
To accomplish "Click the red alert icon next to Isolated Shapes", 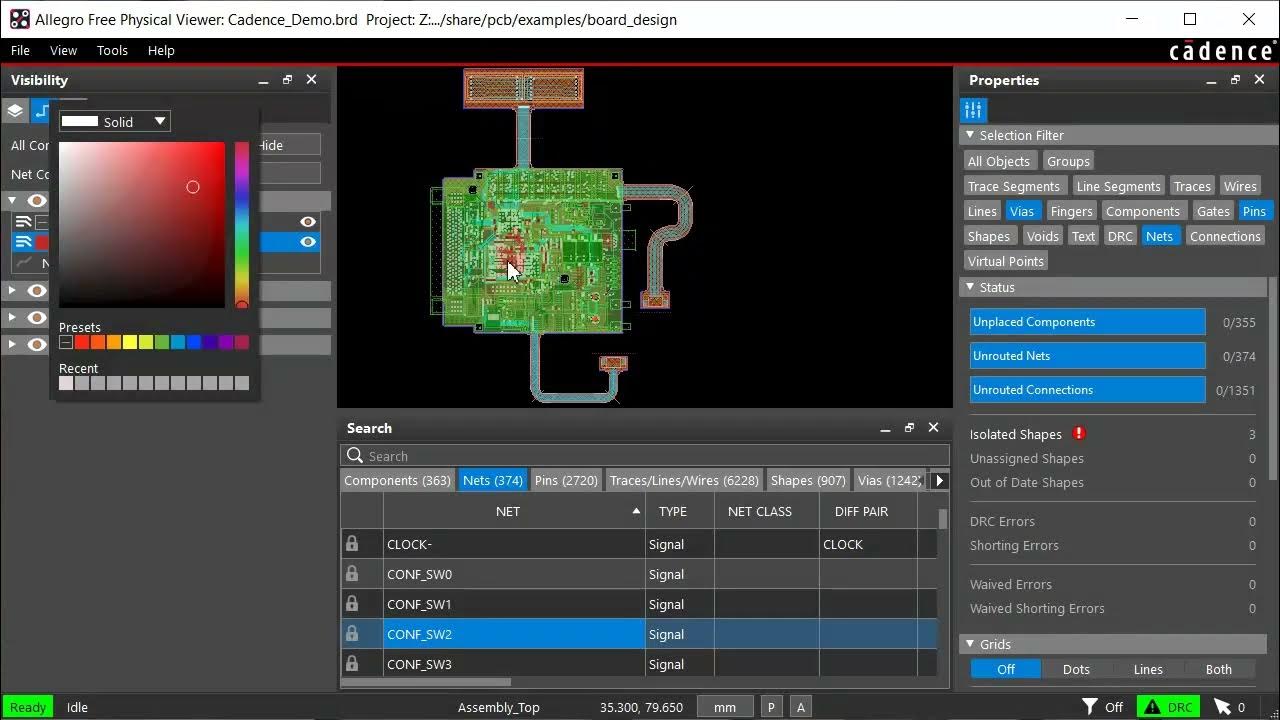I will (x=1079, y=434).
